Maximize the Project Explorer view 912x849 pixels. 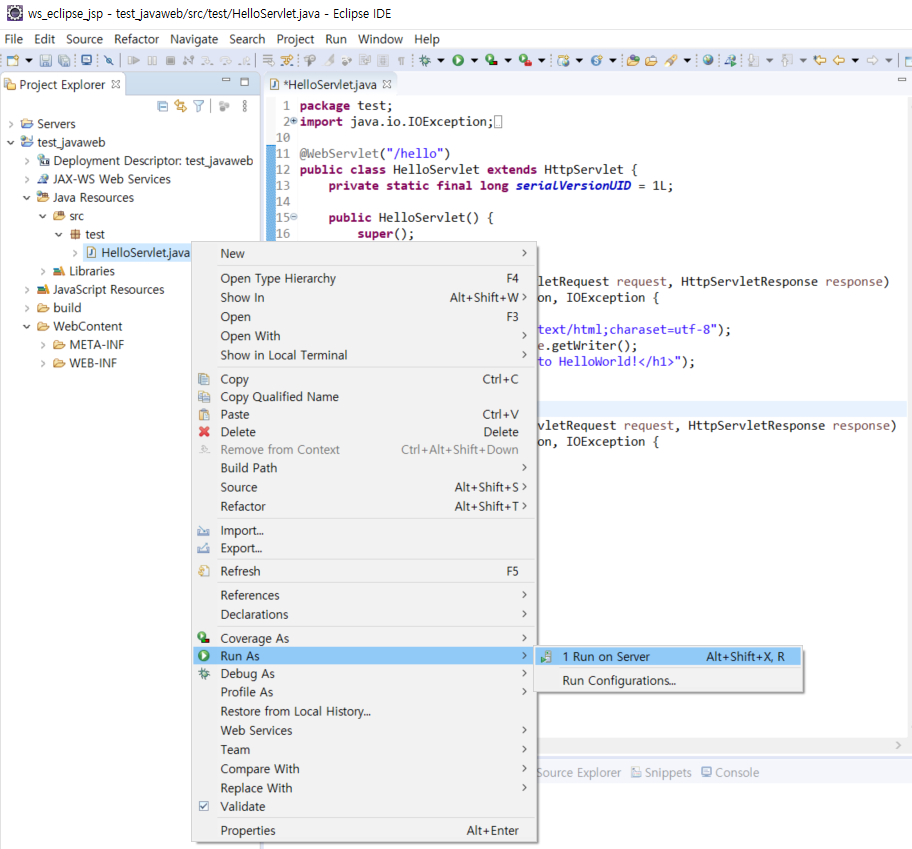click(244, 81)
